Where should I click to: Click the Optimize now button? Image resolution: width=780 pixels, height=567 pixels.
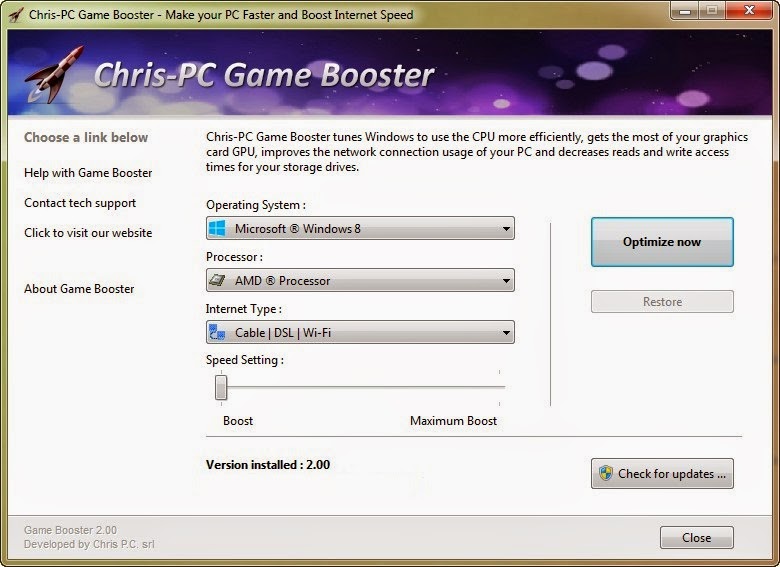662,242
